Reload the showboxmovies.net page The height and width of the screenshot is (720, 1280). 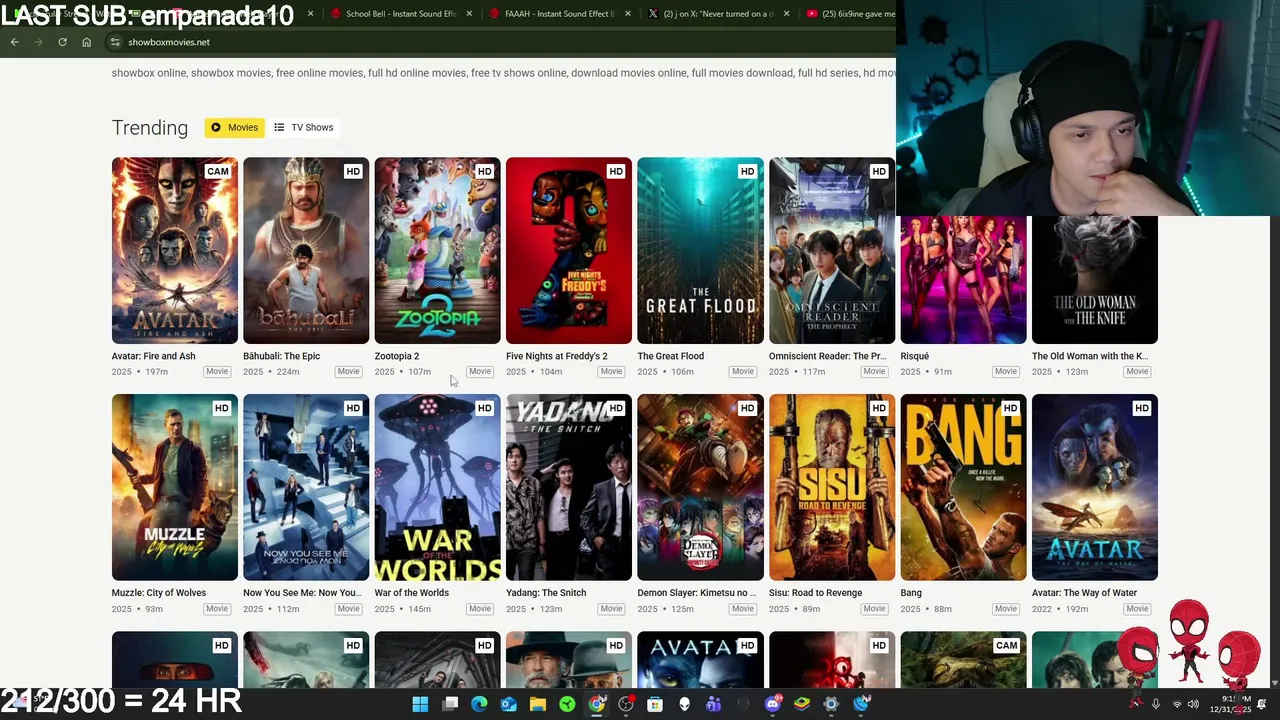(62, 42)
